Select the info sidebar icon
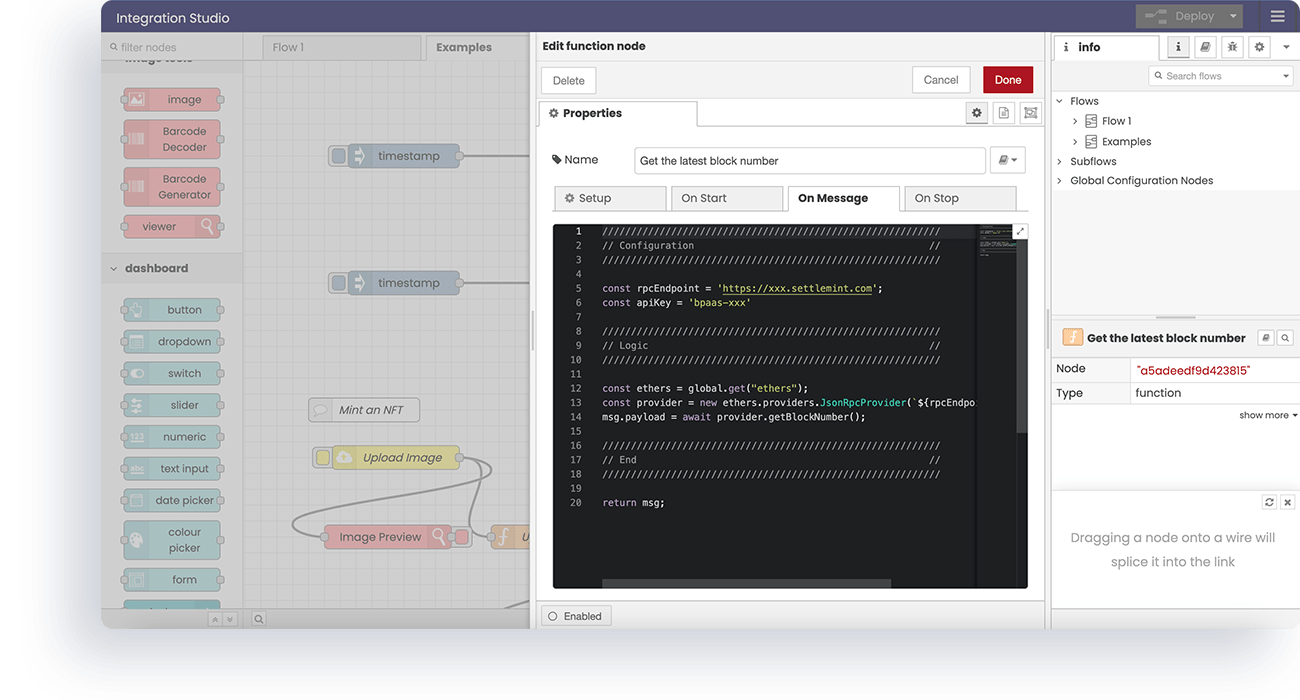The image size is (1300, 700). click(1178, 47)
